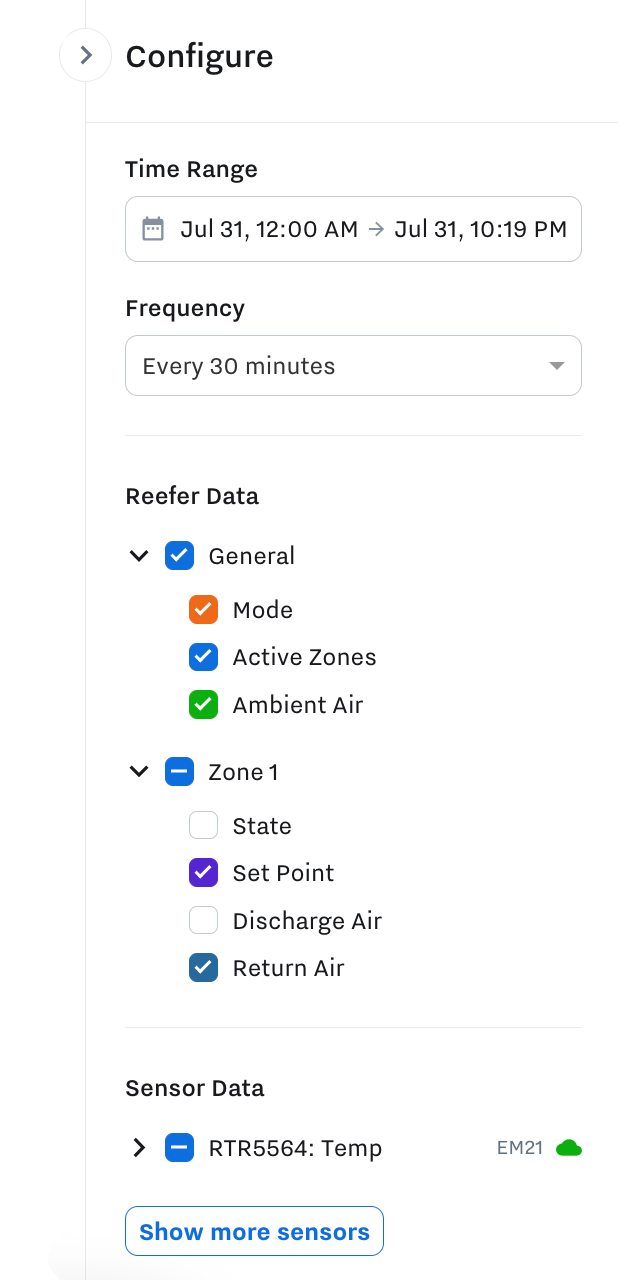Click the Show more sensors button

click(x=254, y=1231)
